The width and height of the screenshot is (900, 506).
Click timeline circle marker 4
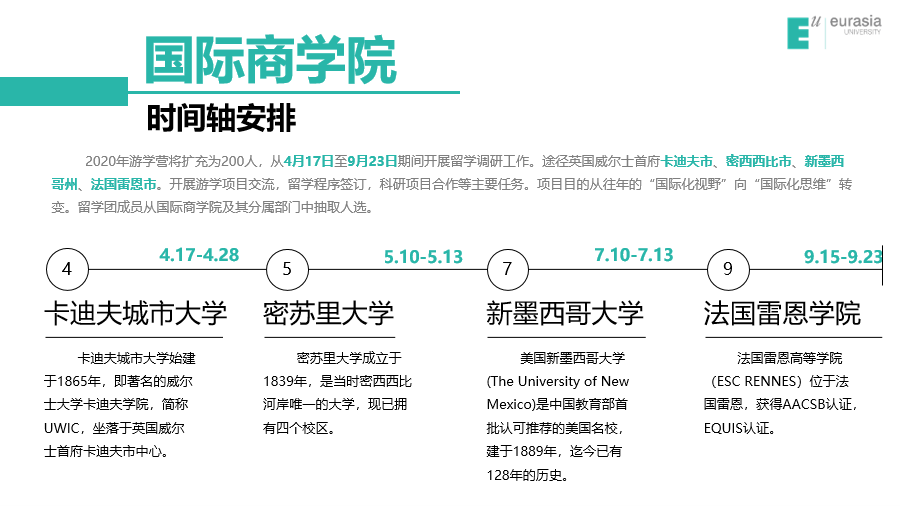click(67, 269)
